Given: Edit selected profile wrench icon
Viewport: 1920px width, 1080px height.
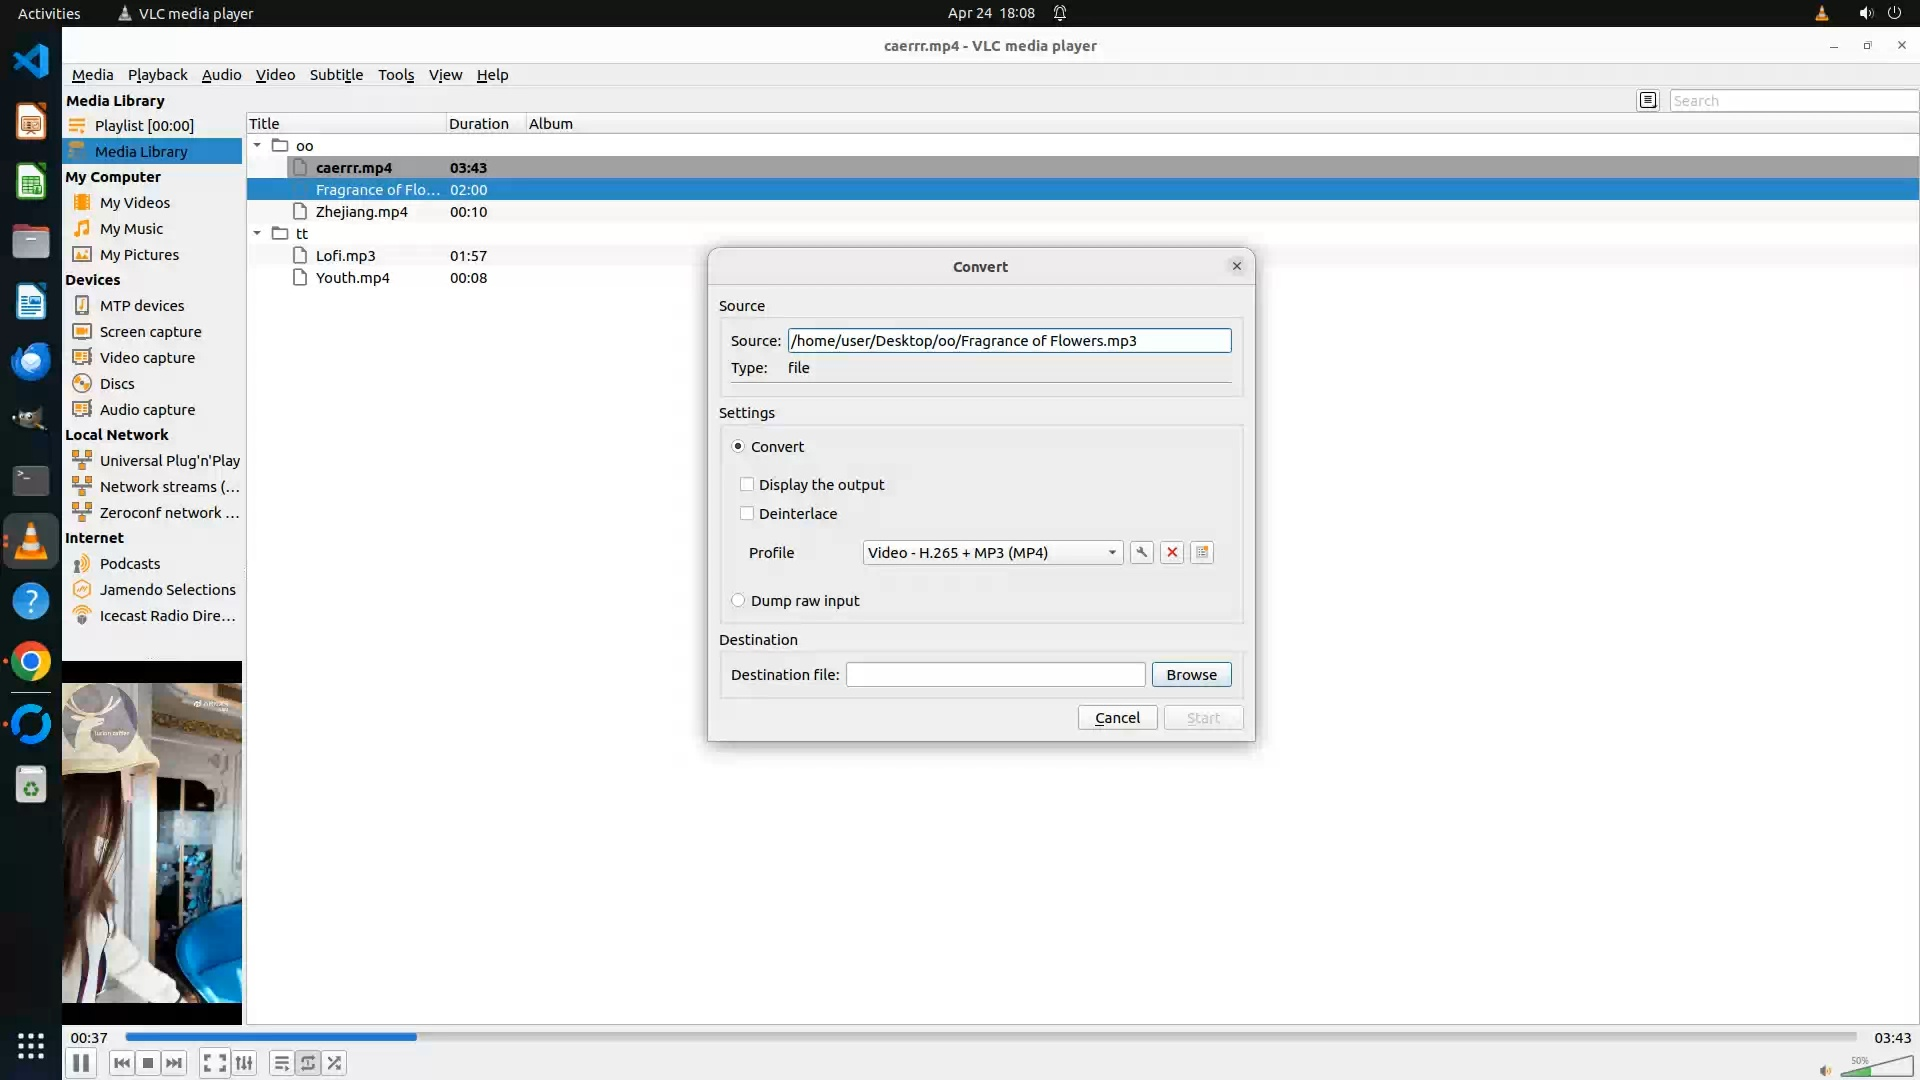Looking at the screenshot, I should [x=1141, y=552].
